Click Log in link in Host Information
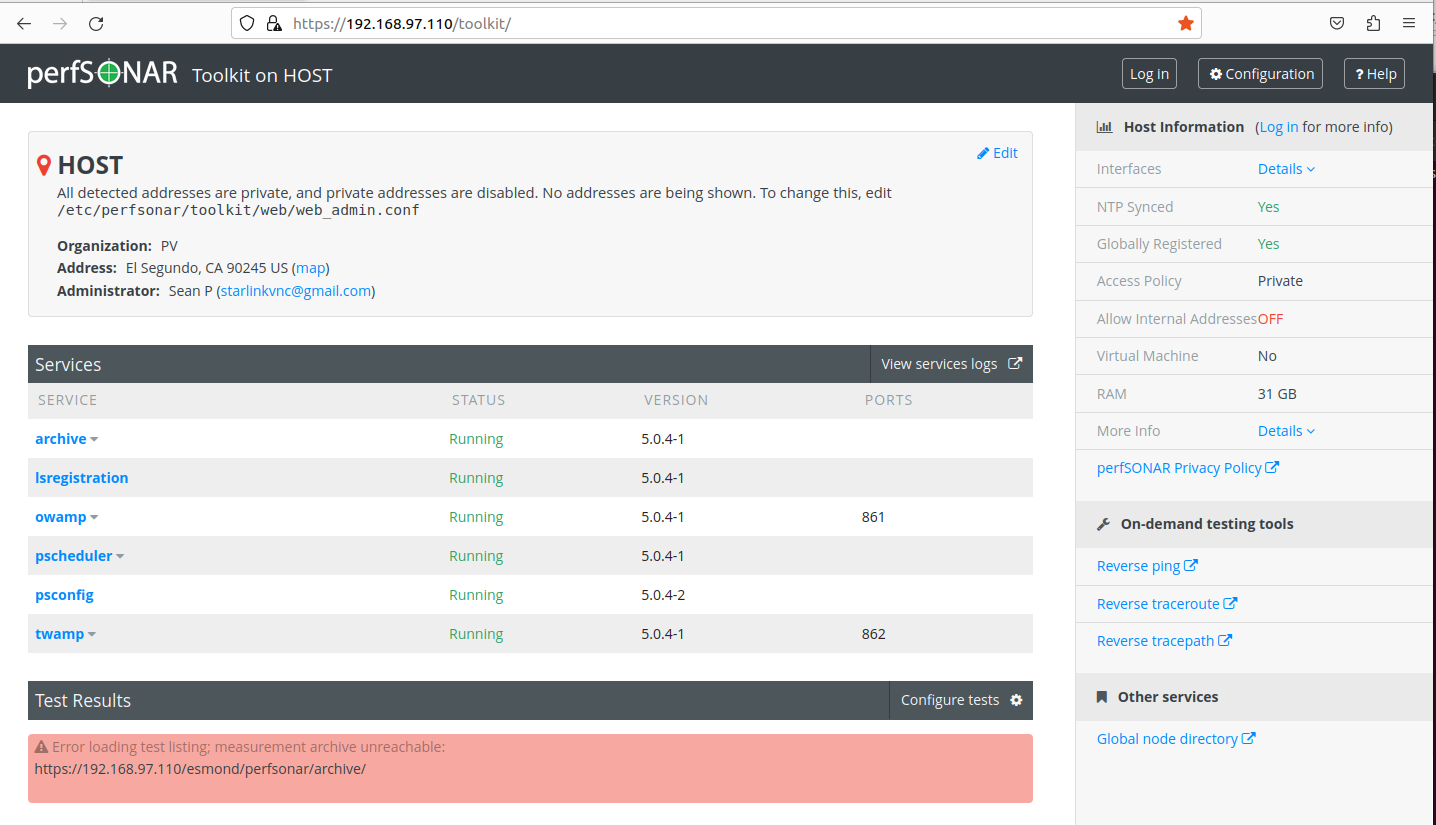 coord(1279,127)
